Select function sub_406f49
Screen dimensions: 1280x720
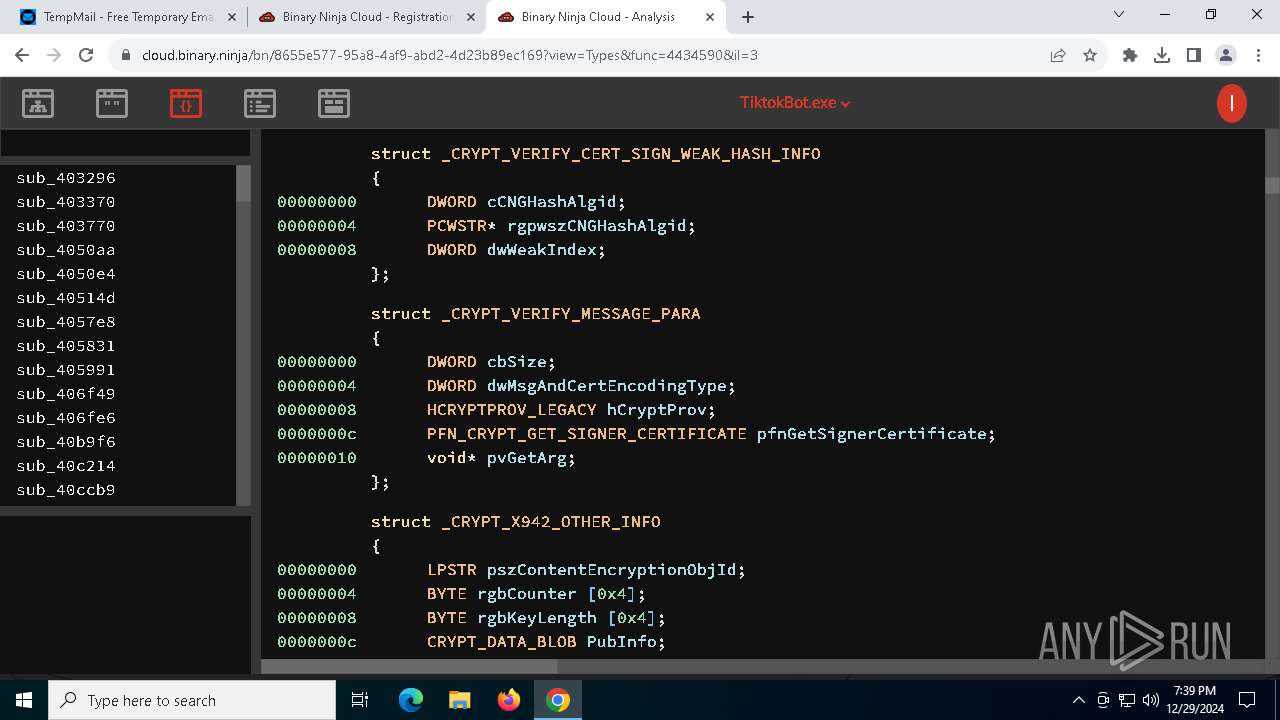[66, 394]
